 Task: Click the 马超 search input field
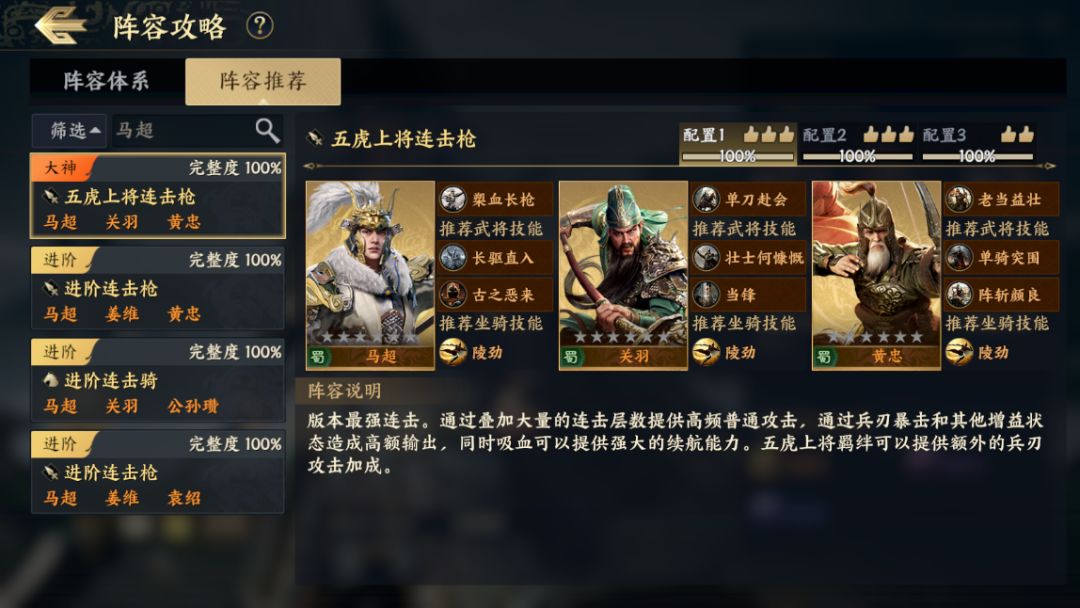point(182,130)
